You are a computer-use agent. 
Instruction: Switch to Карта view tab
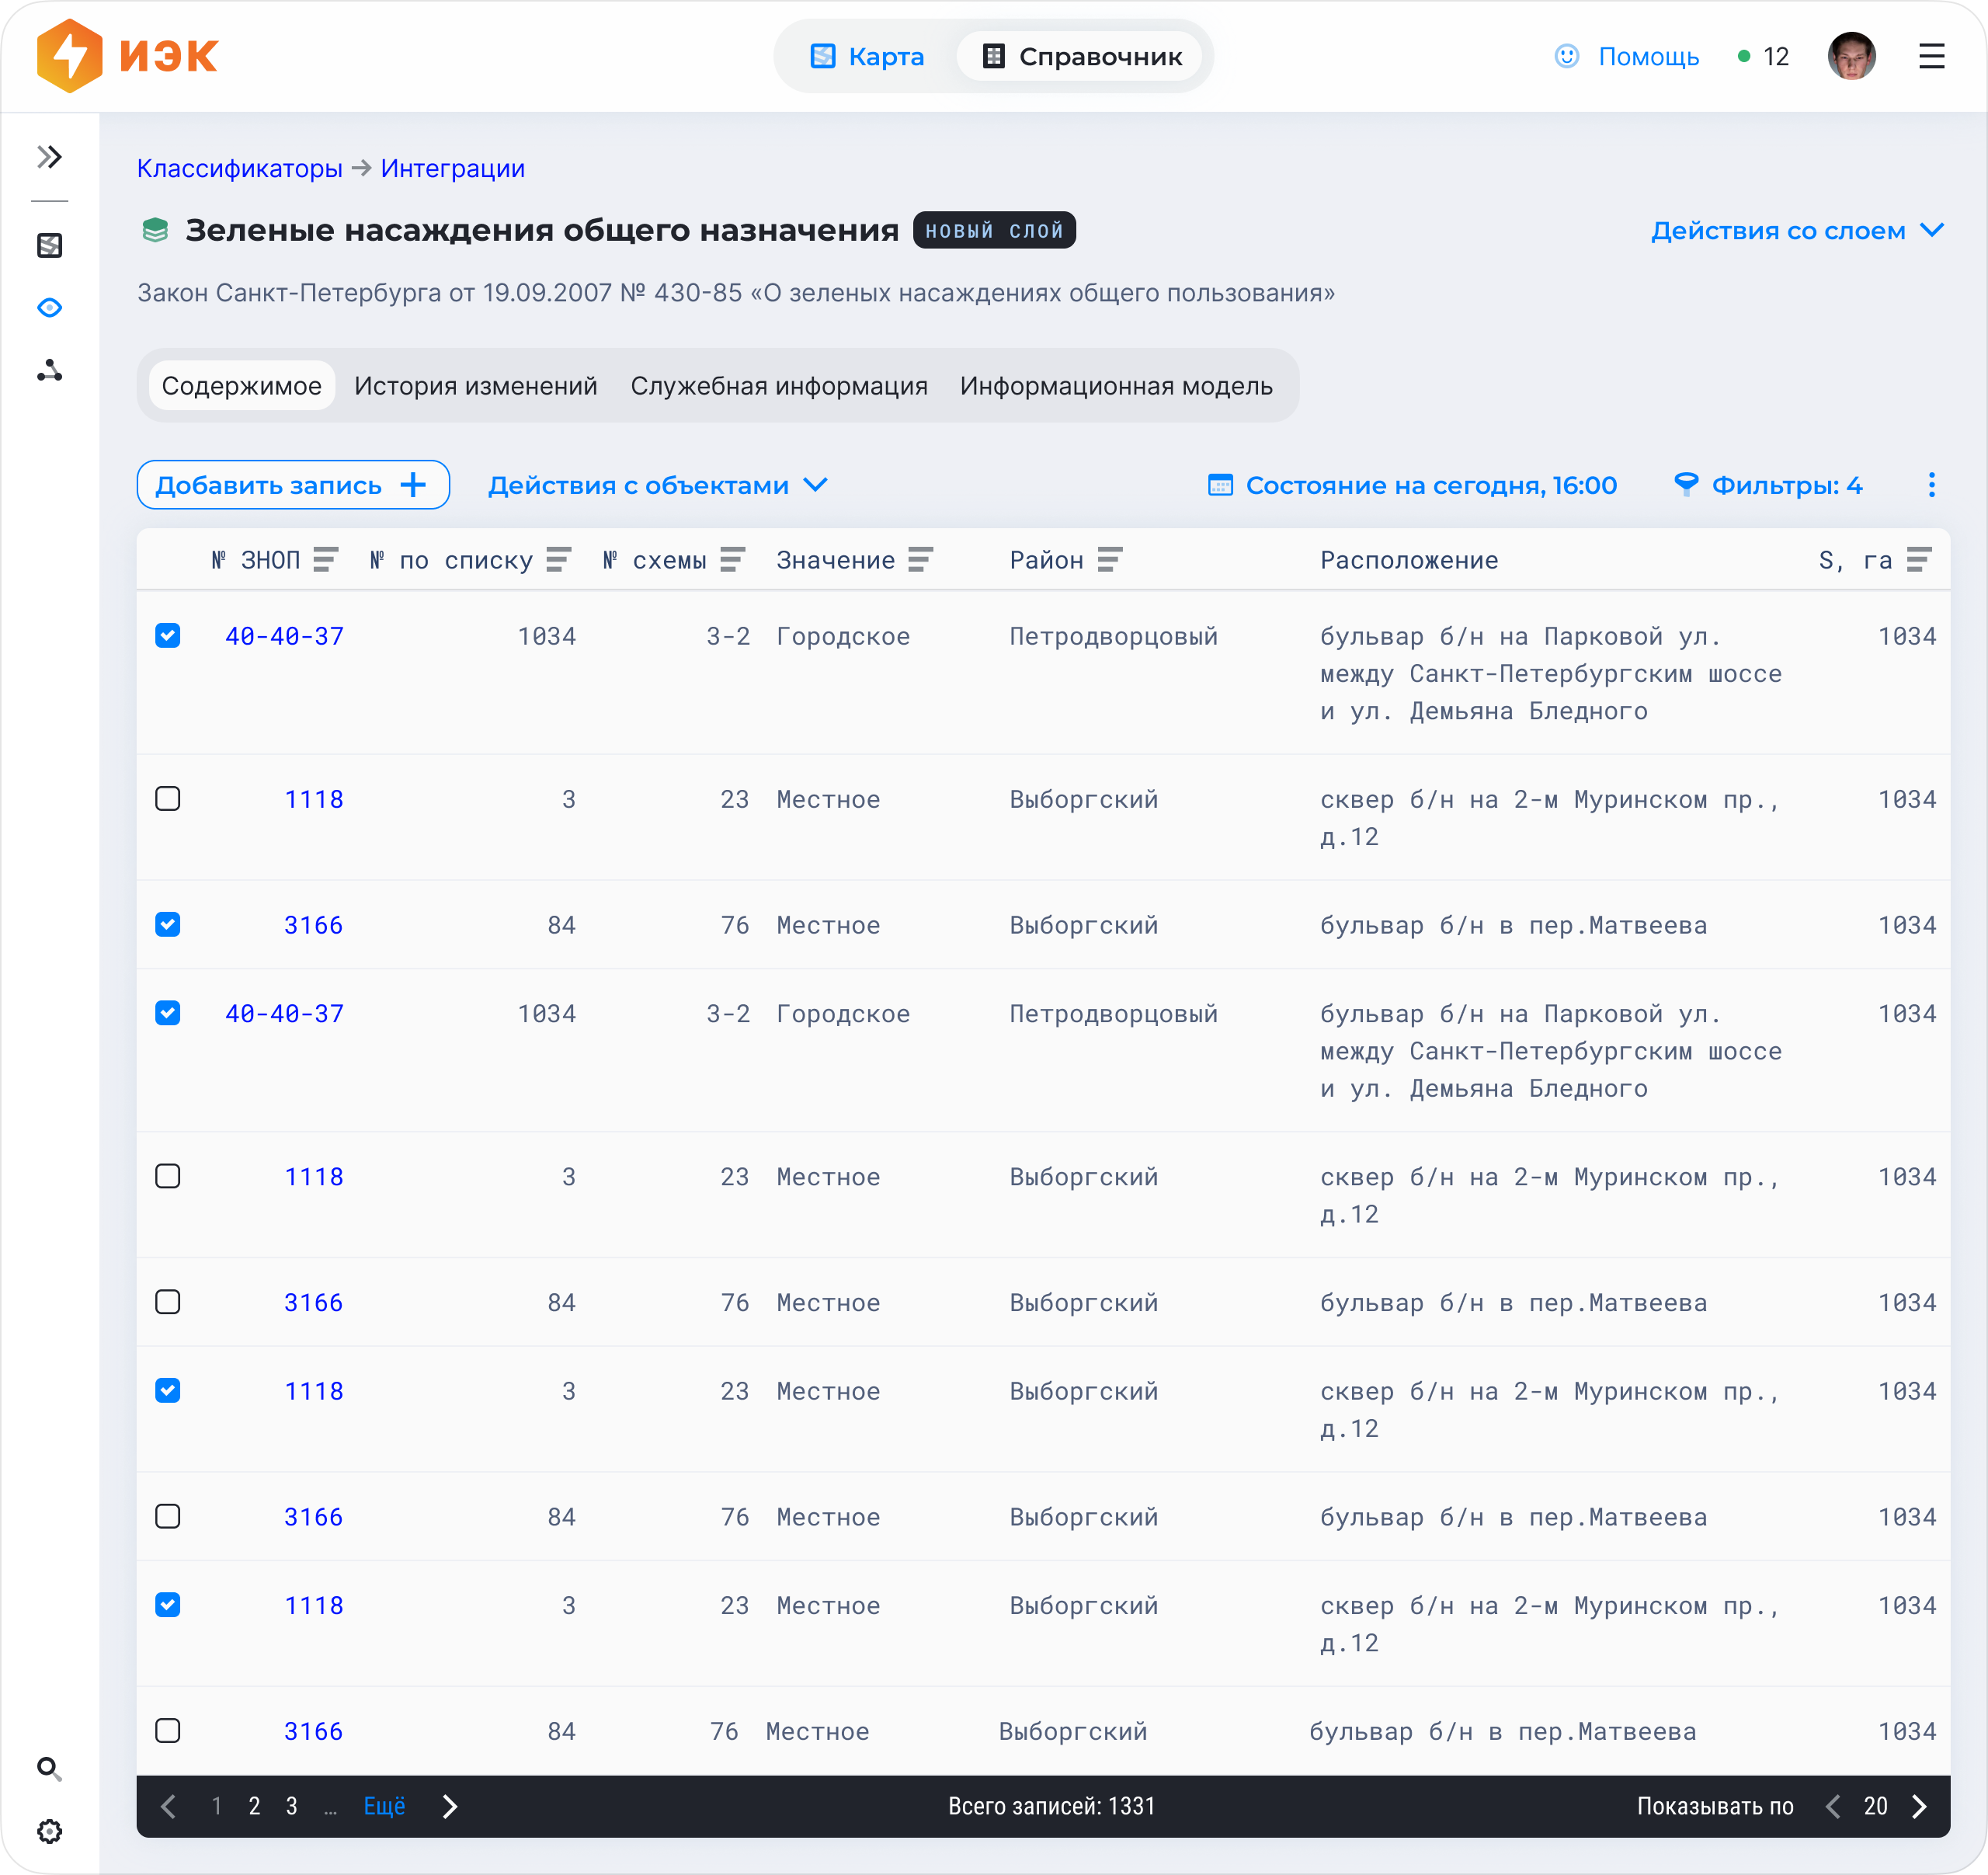tap(867, 57)
